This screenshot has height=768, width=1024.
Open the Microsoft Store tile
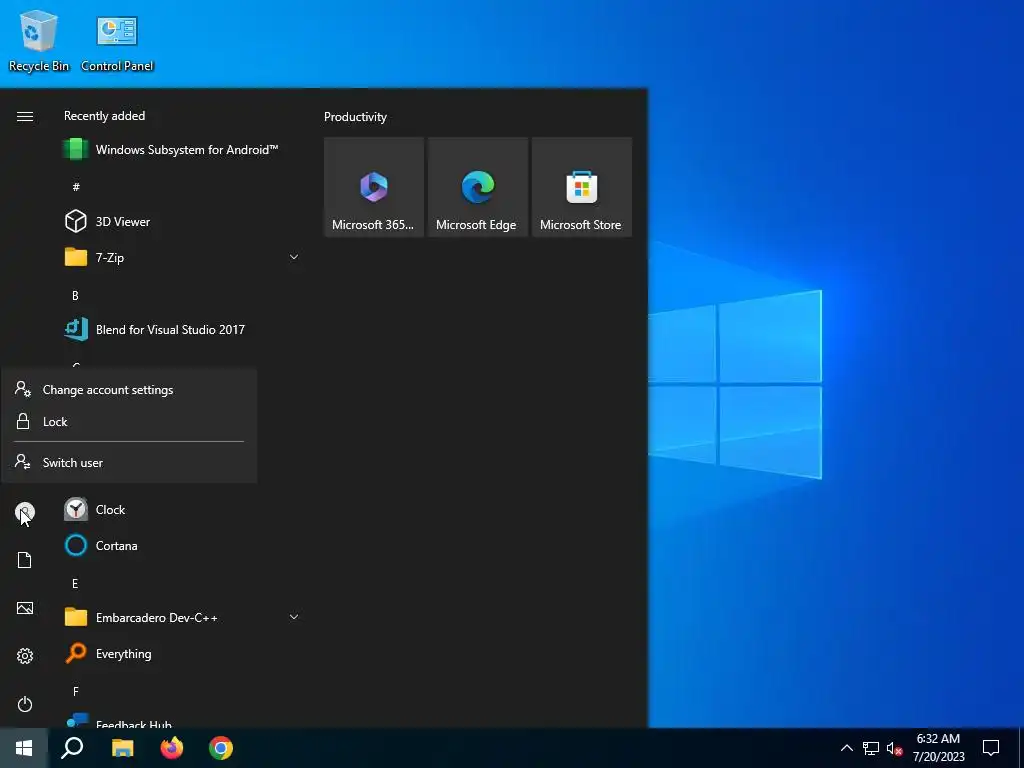[x=581, y=187]
